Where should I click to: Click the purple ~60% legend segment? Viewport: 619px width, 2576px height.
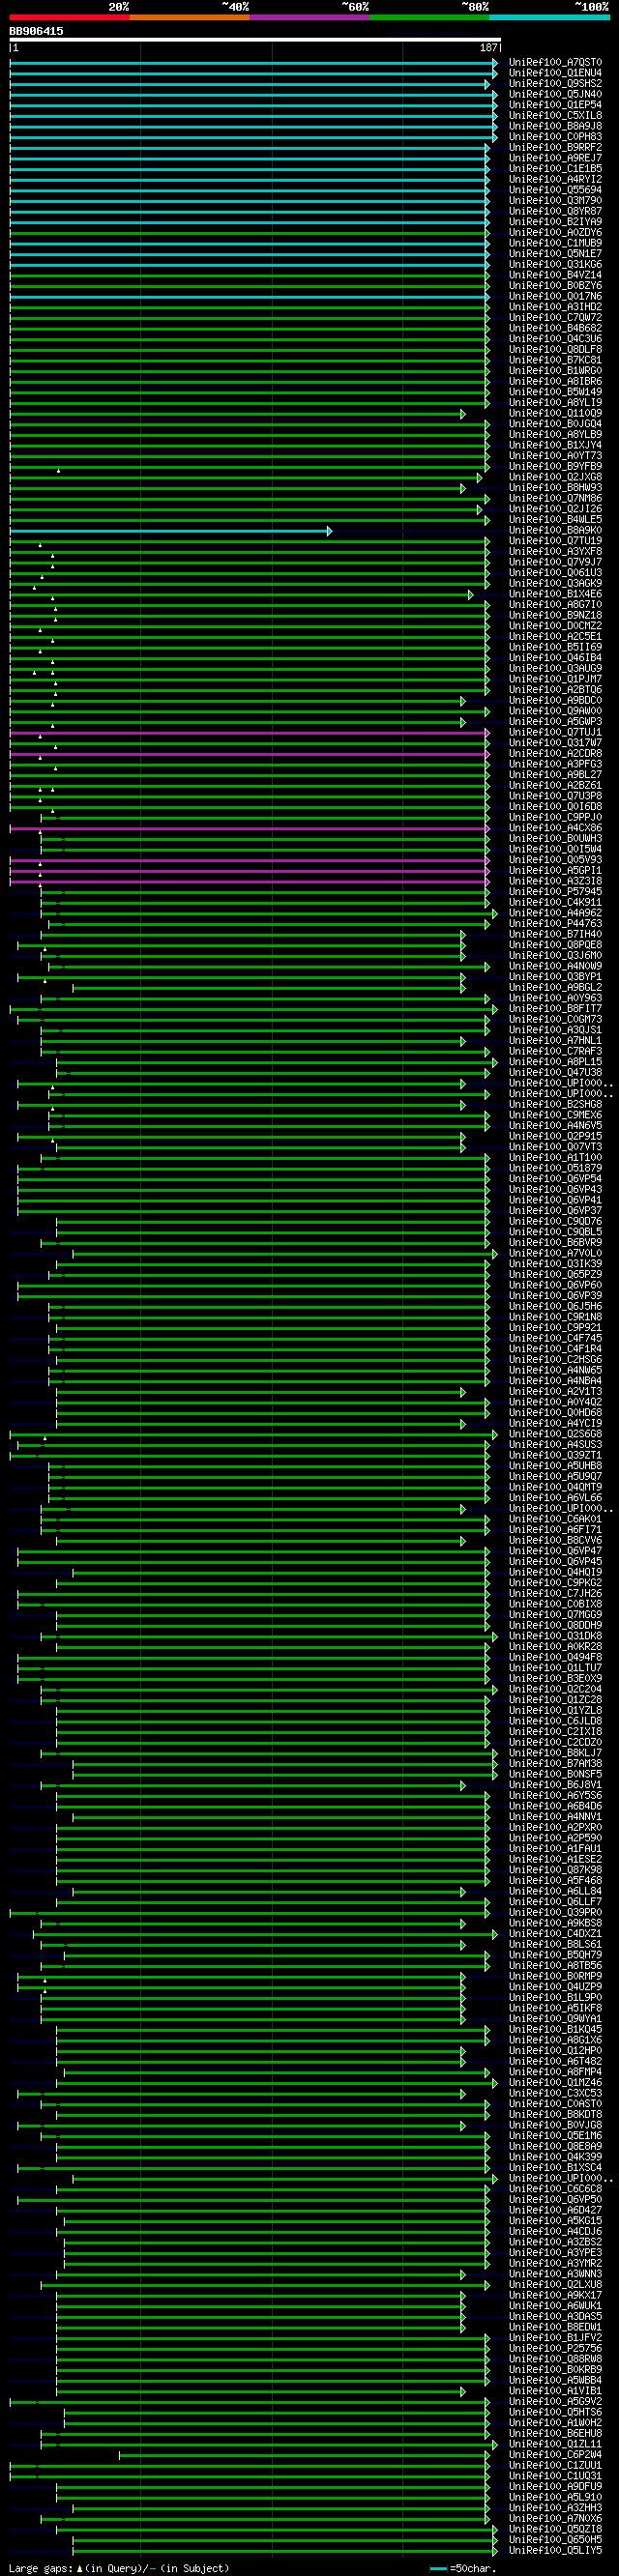click(310, 17)
